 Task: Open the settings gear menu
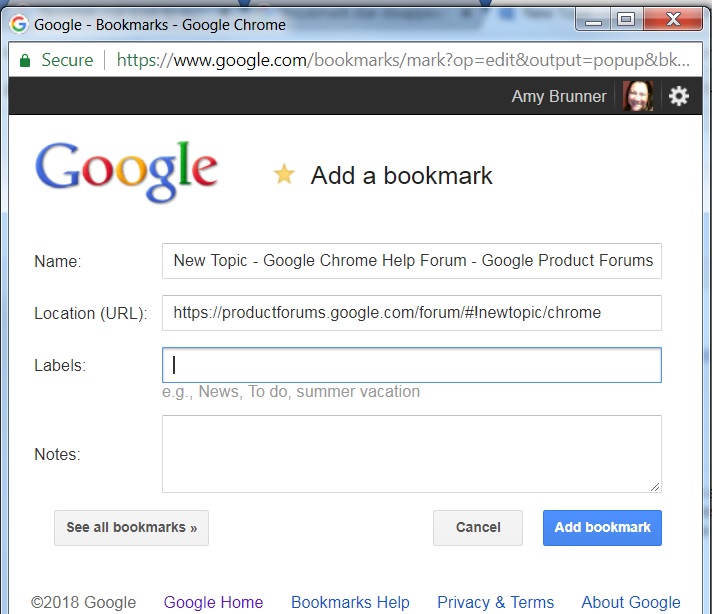pyautogui.click(x=678, y=96)
